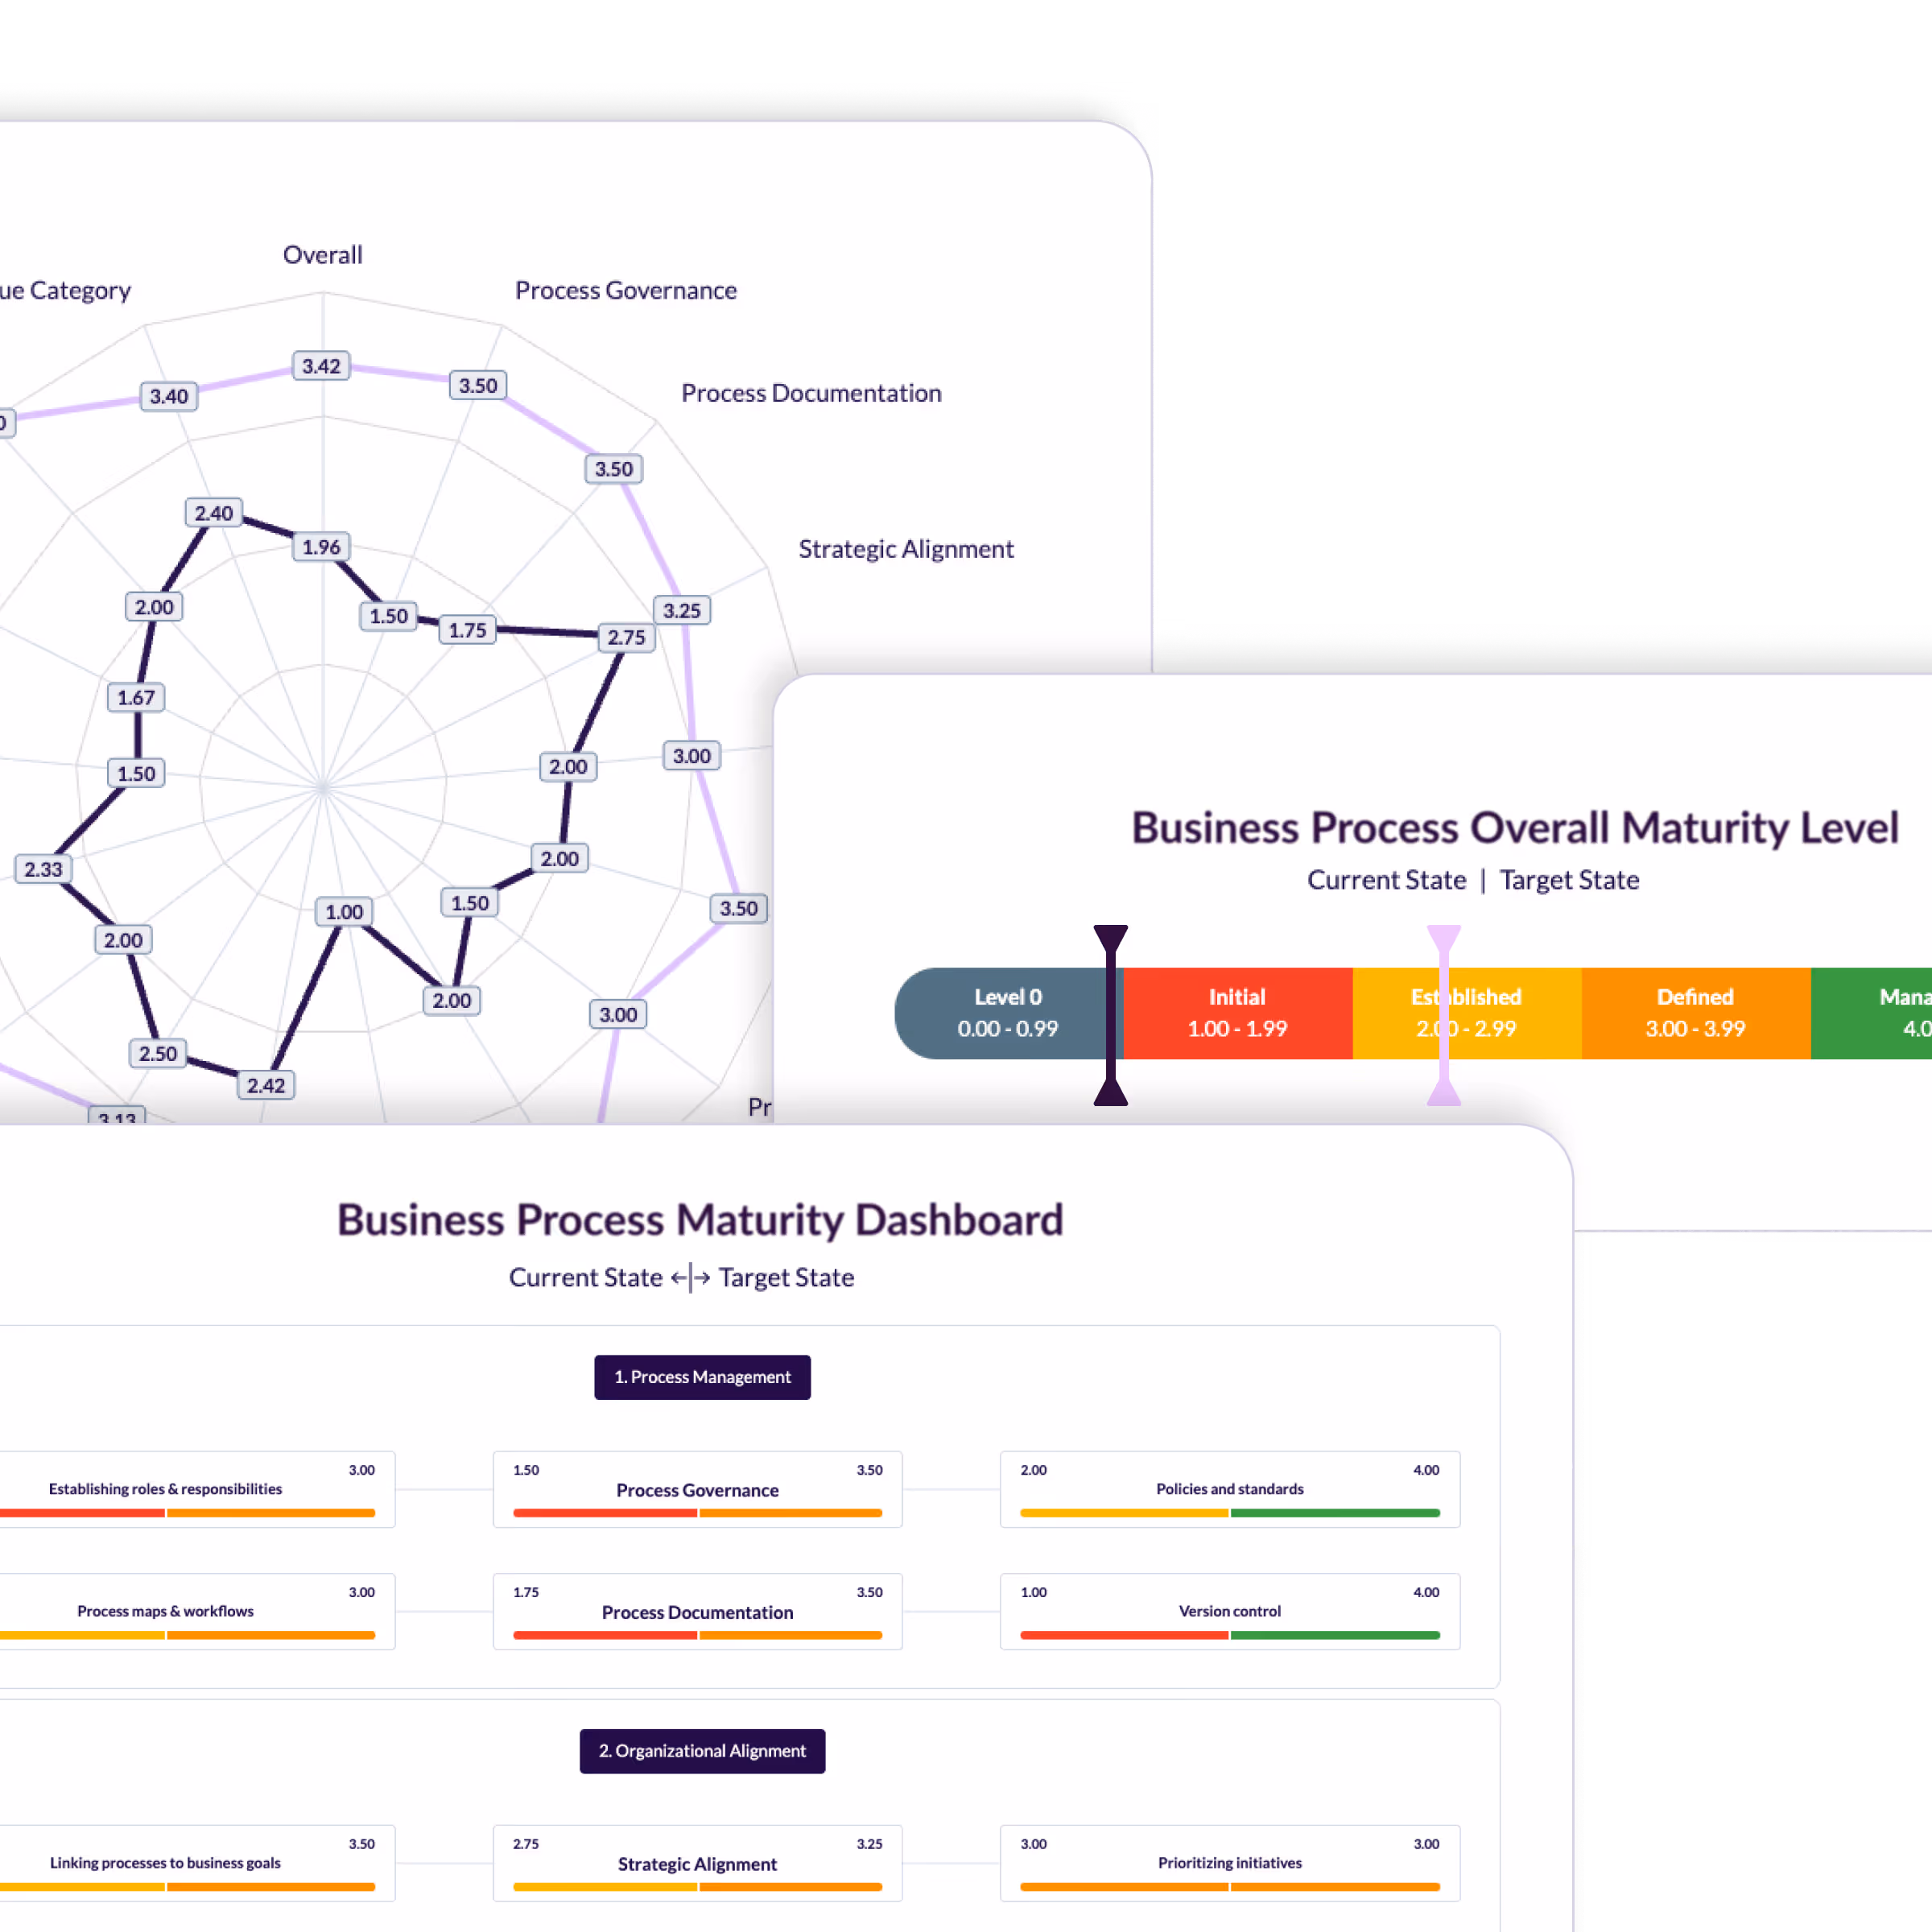Open the "2. Organizational Alignment" category header
The image size is (1932, 1932).
[x=702, y=1751]
